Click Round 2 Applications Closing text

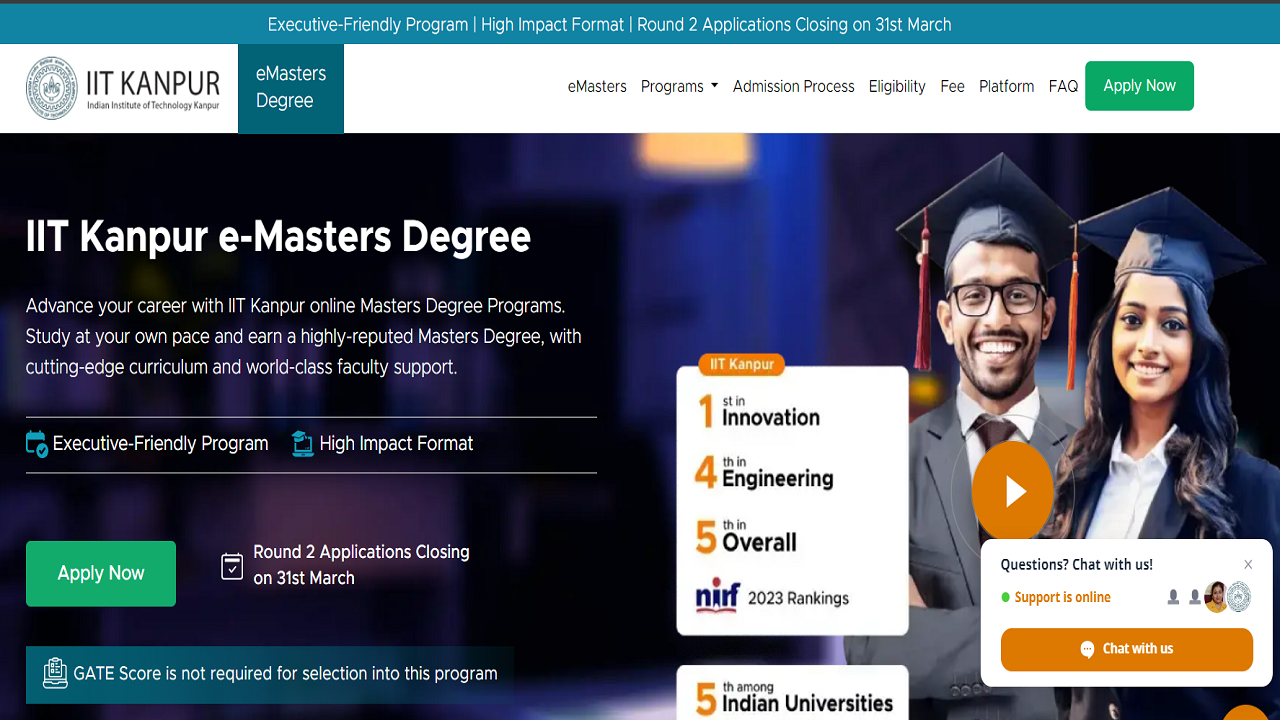coord(361,565)
